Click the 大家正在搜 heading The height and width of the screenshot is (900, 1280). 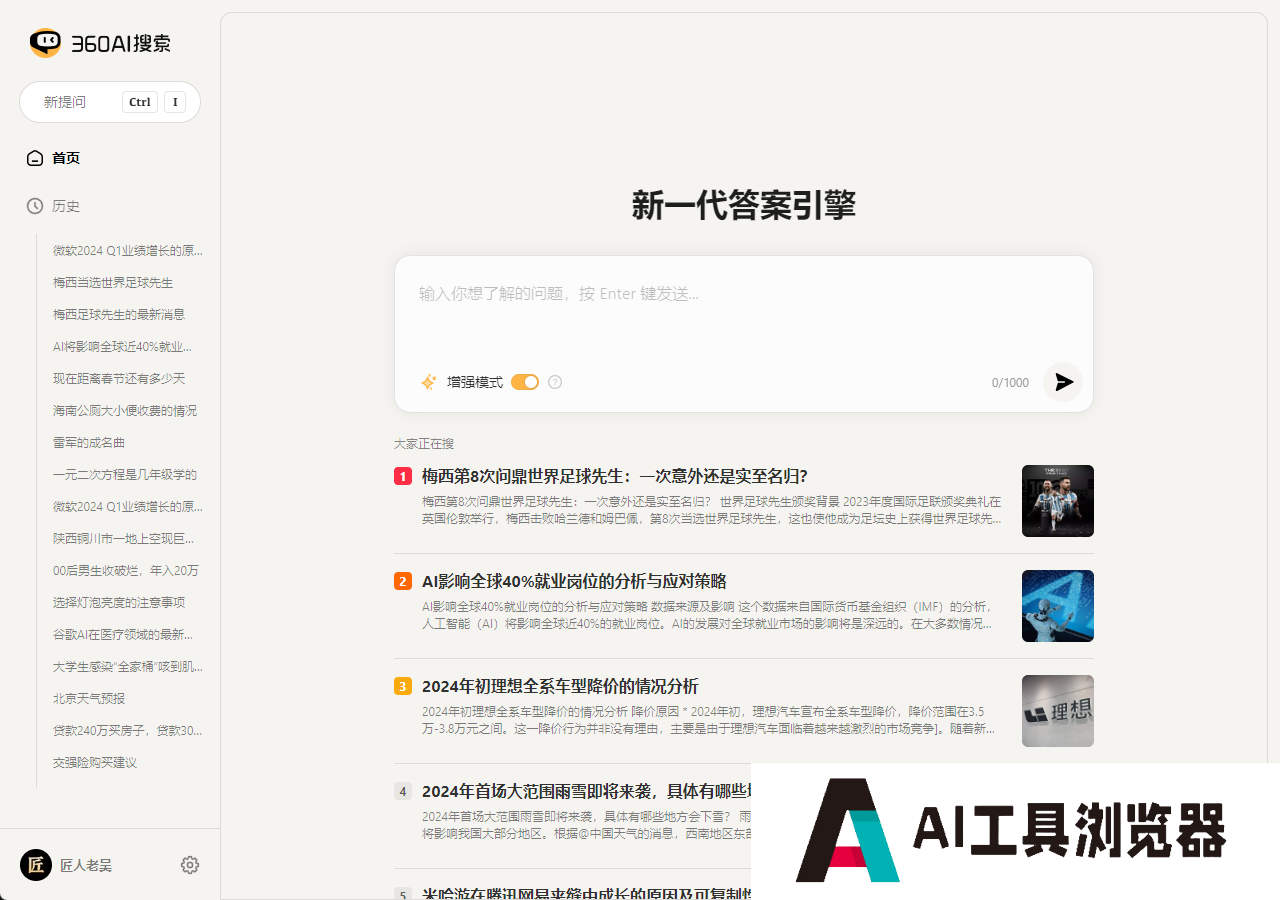pyautogui.click(x=424, y=444)
